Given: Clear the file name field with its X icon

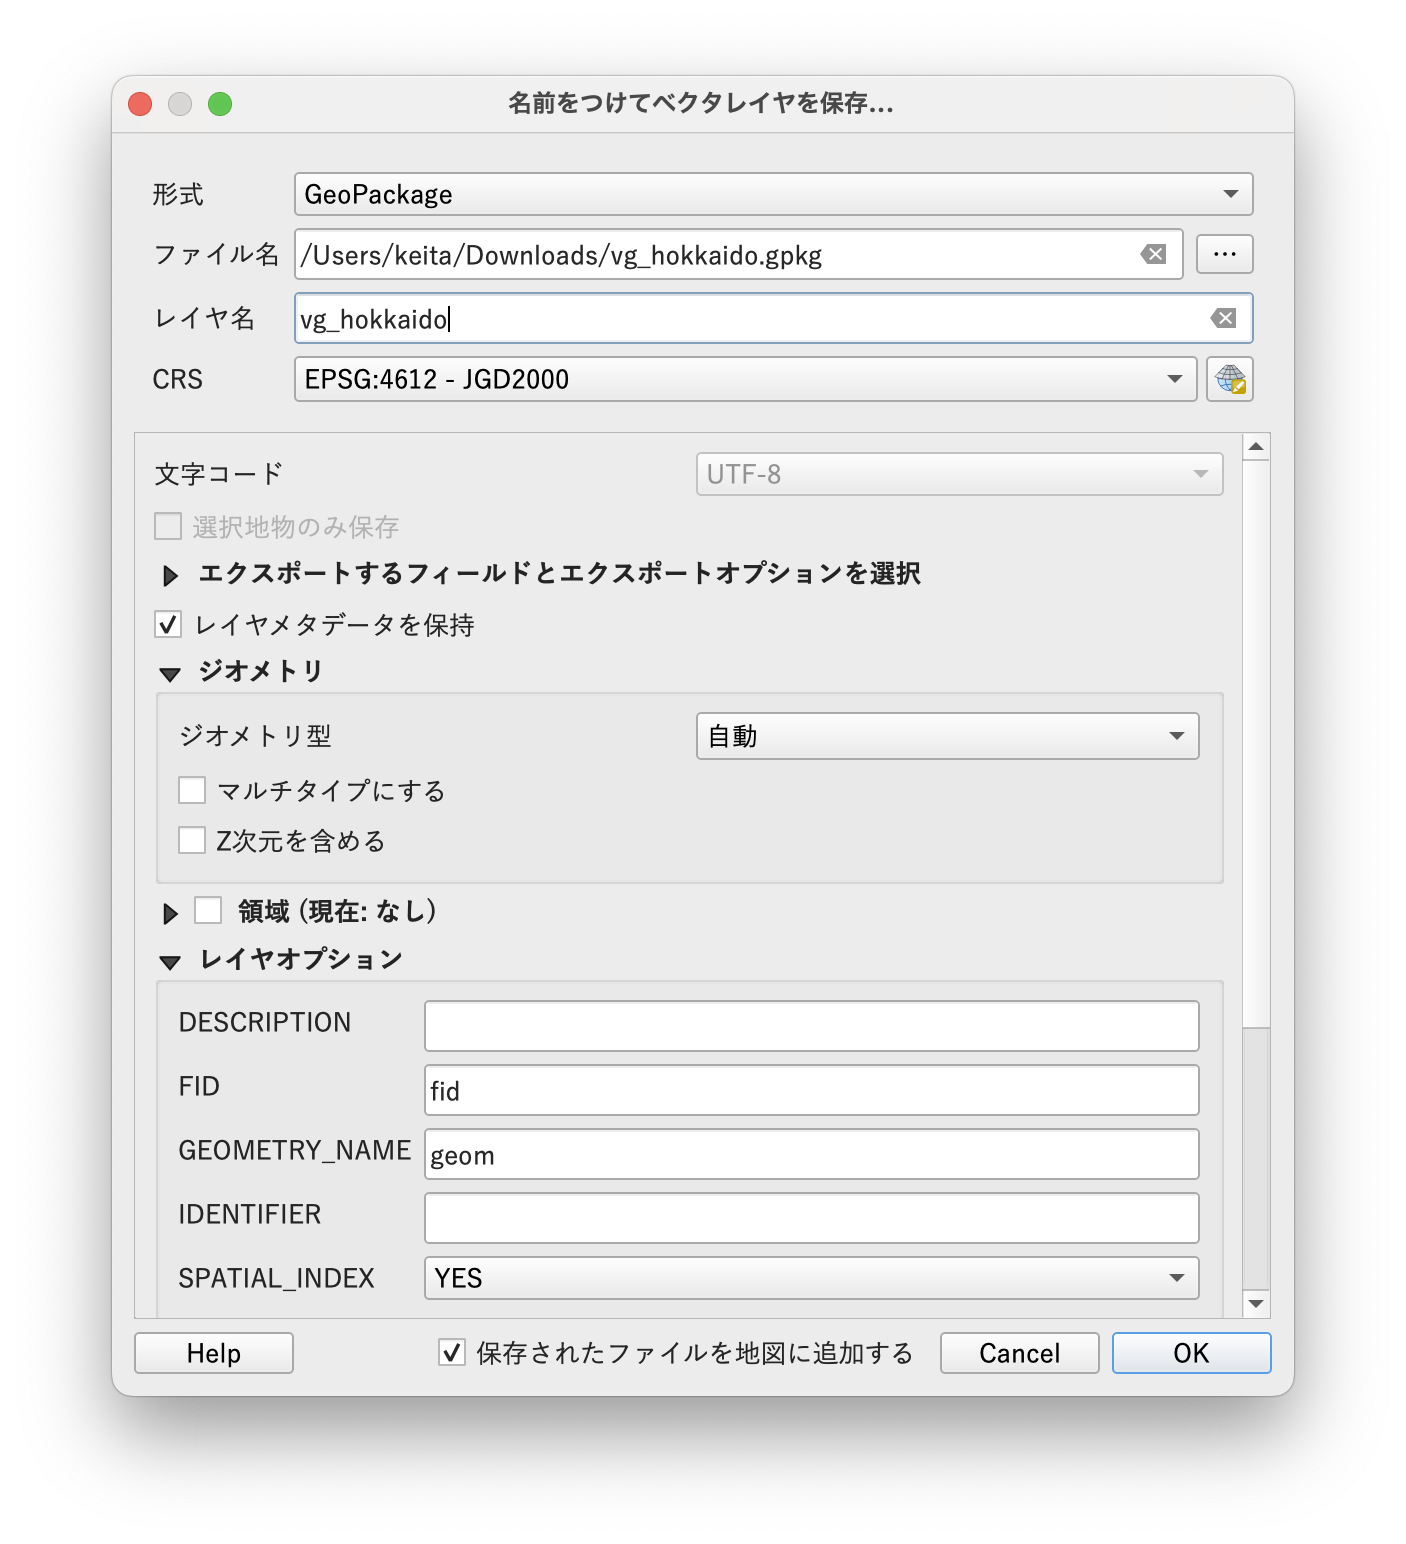Looking at the screenshot, I should click(1155, 254).
